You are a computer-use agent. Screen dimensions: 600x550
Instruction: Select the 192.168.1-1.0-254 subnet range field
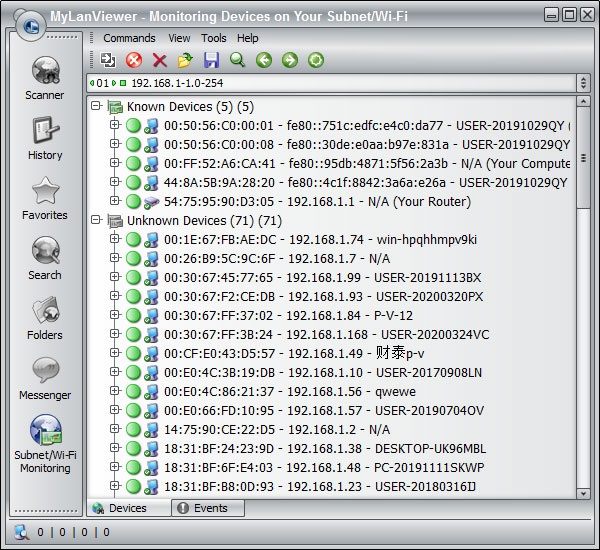click(x=331, y=83)
